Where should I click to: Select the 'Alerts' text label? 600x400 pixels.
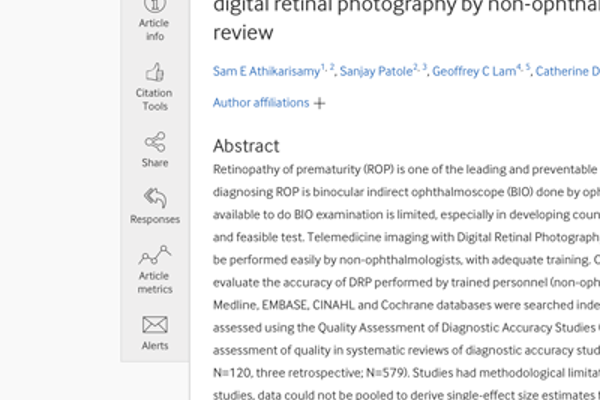click(x=154, y=346)
